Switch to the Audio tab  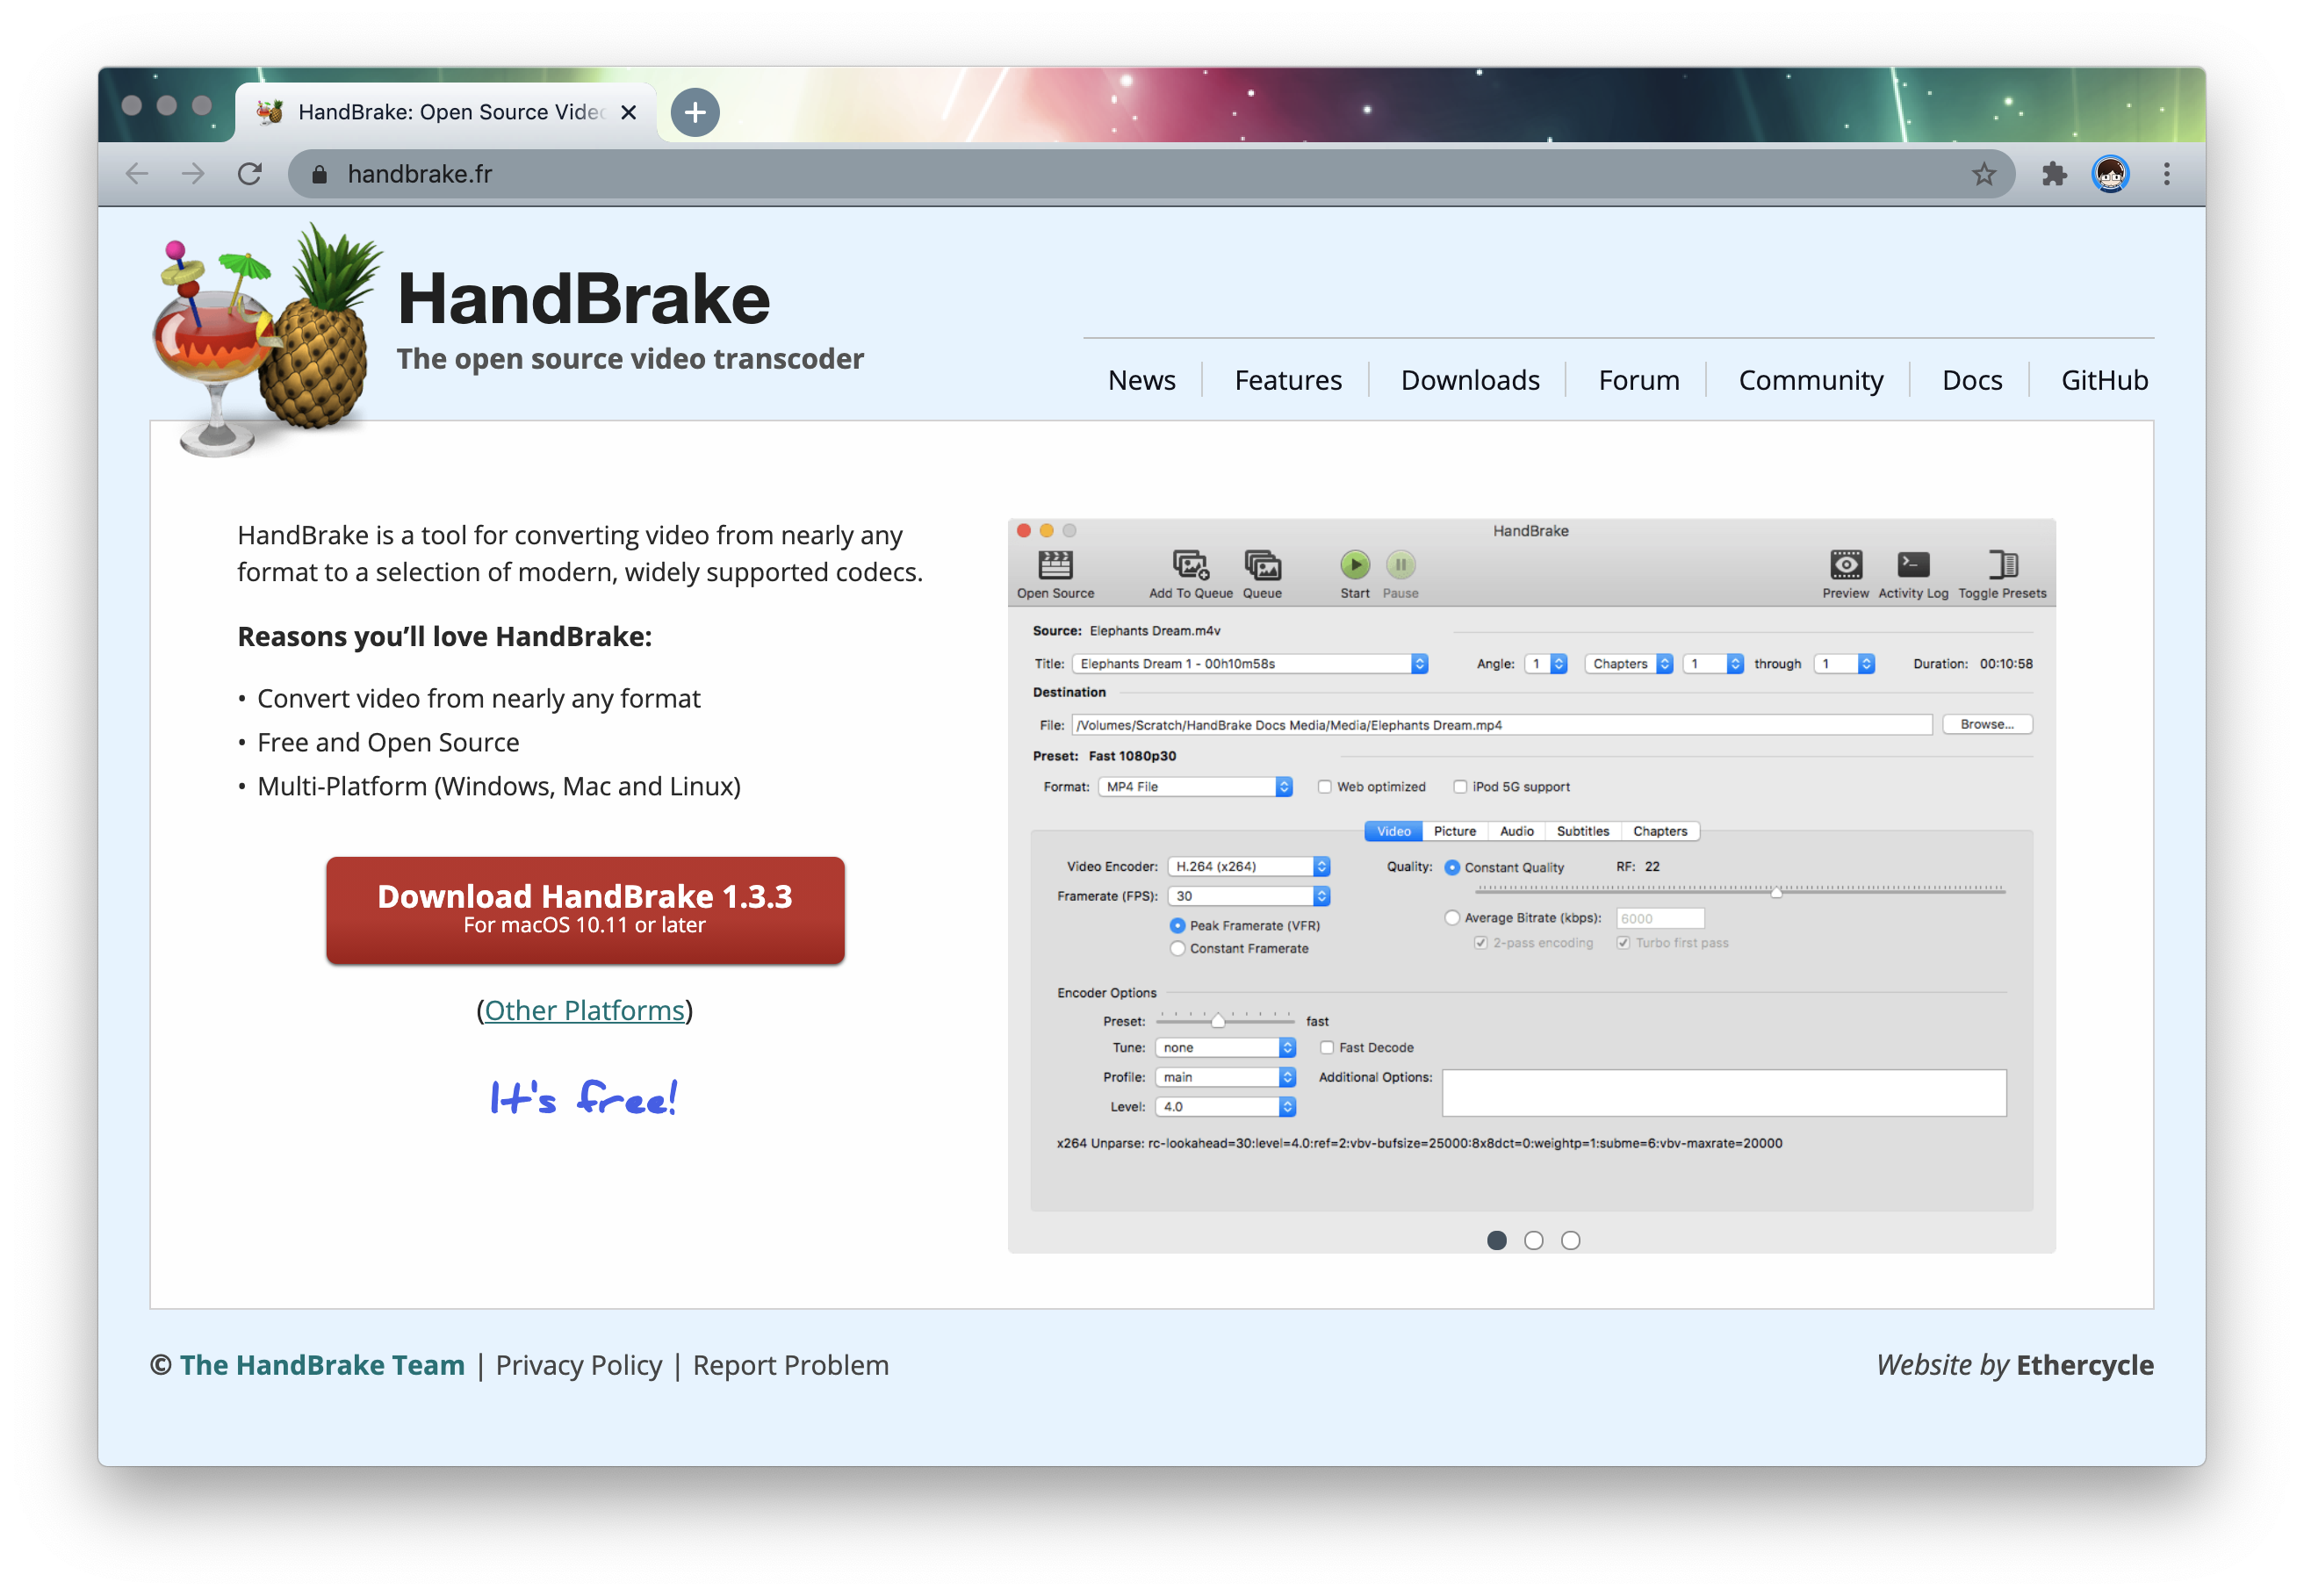click(1516, 831)
